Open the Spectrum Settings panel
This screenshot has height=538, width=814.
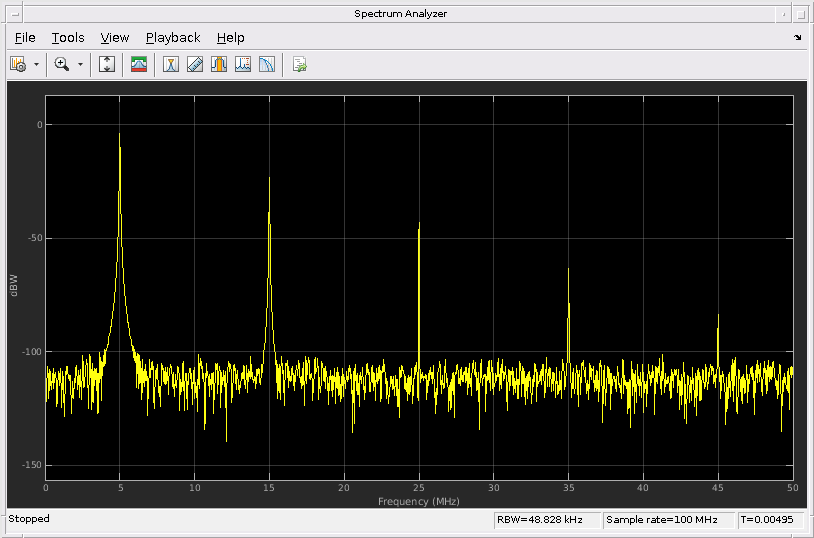click(139, 64)
